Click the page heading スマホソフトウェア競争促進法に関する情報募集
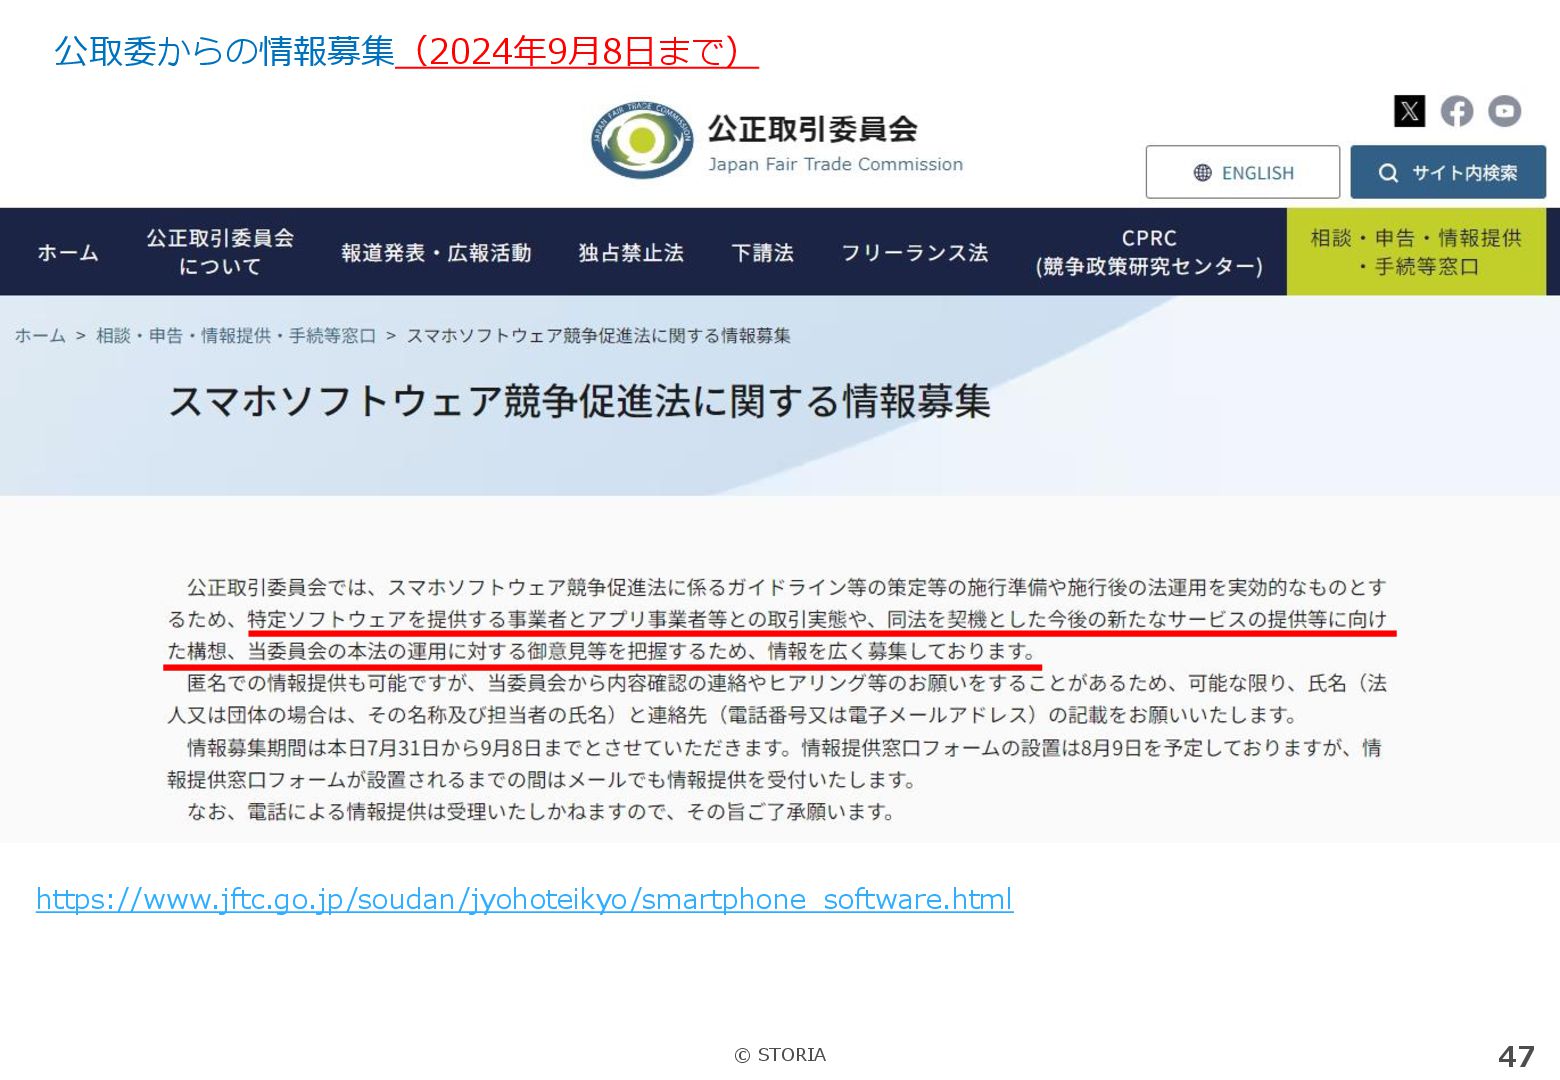 (x=579, y=401)
